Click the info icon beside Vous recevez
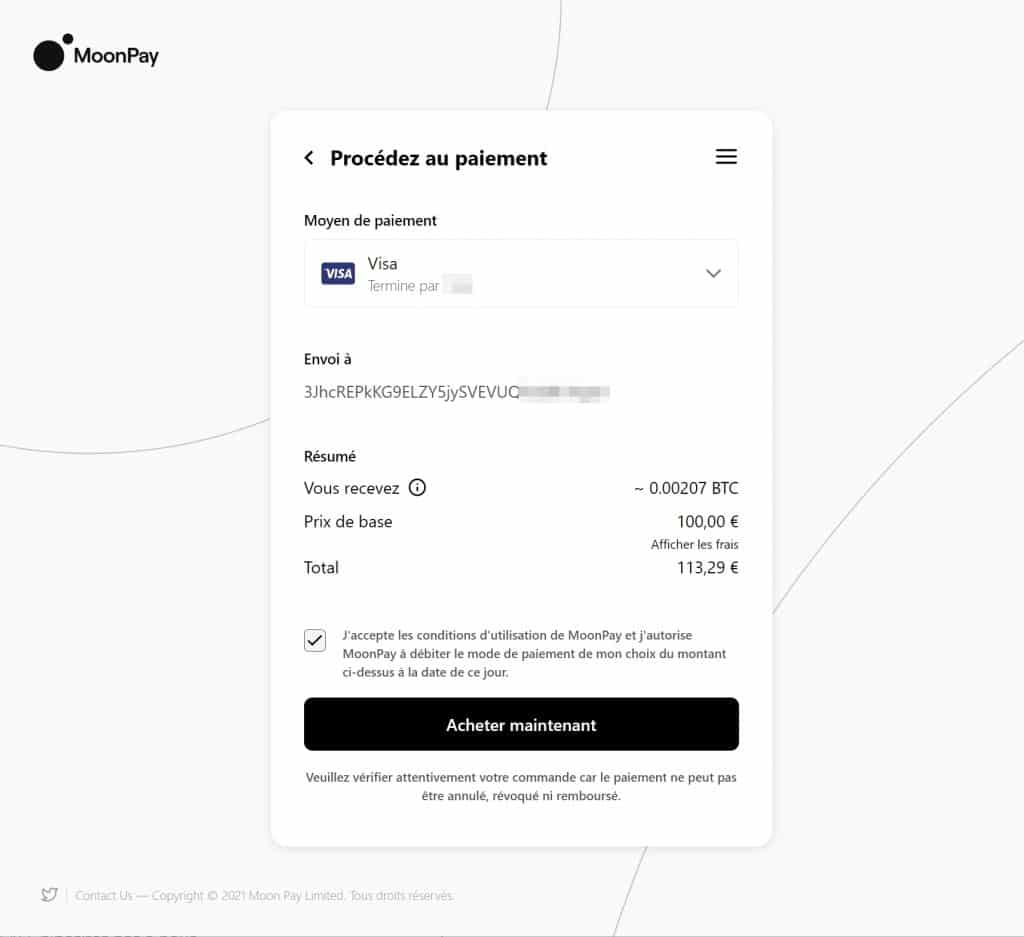 [416, 488]
